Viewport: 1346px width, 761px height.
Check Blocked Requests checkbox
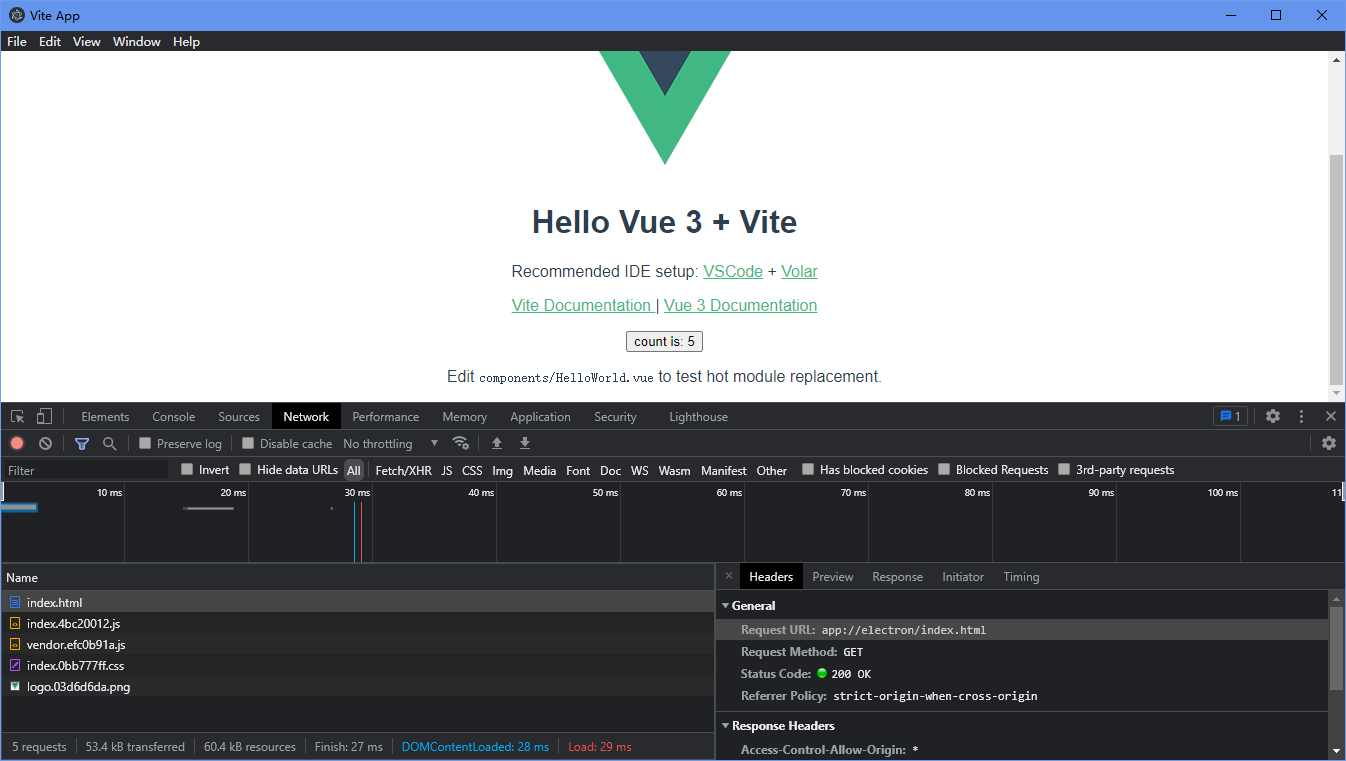944,469
